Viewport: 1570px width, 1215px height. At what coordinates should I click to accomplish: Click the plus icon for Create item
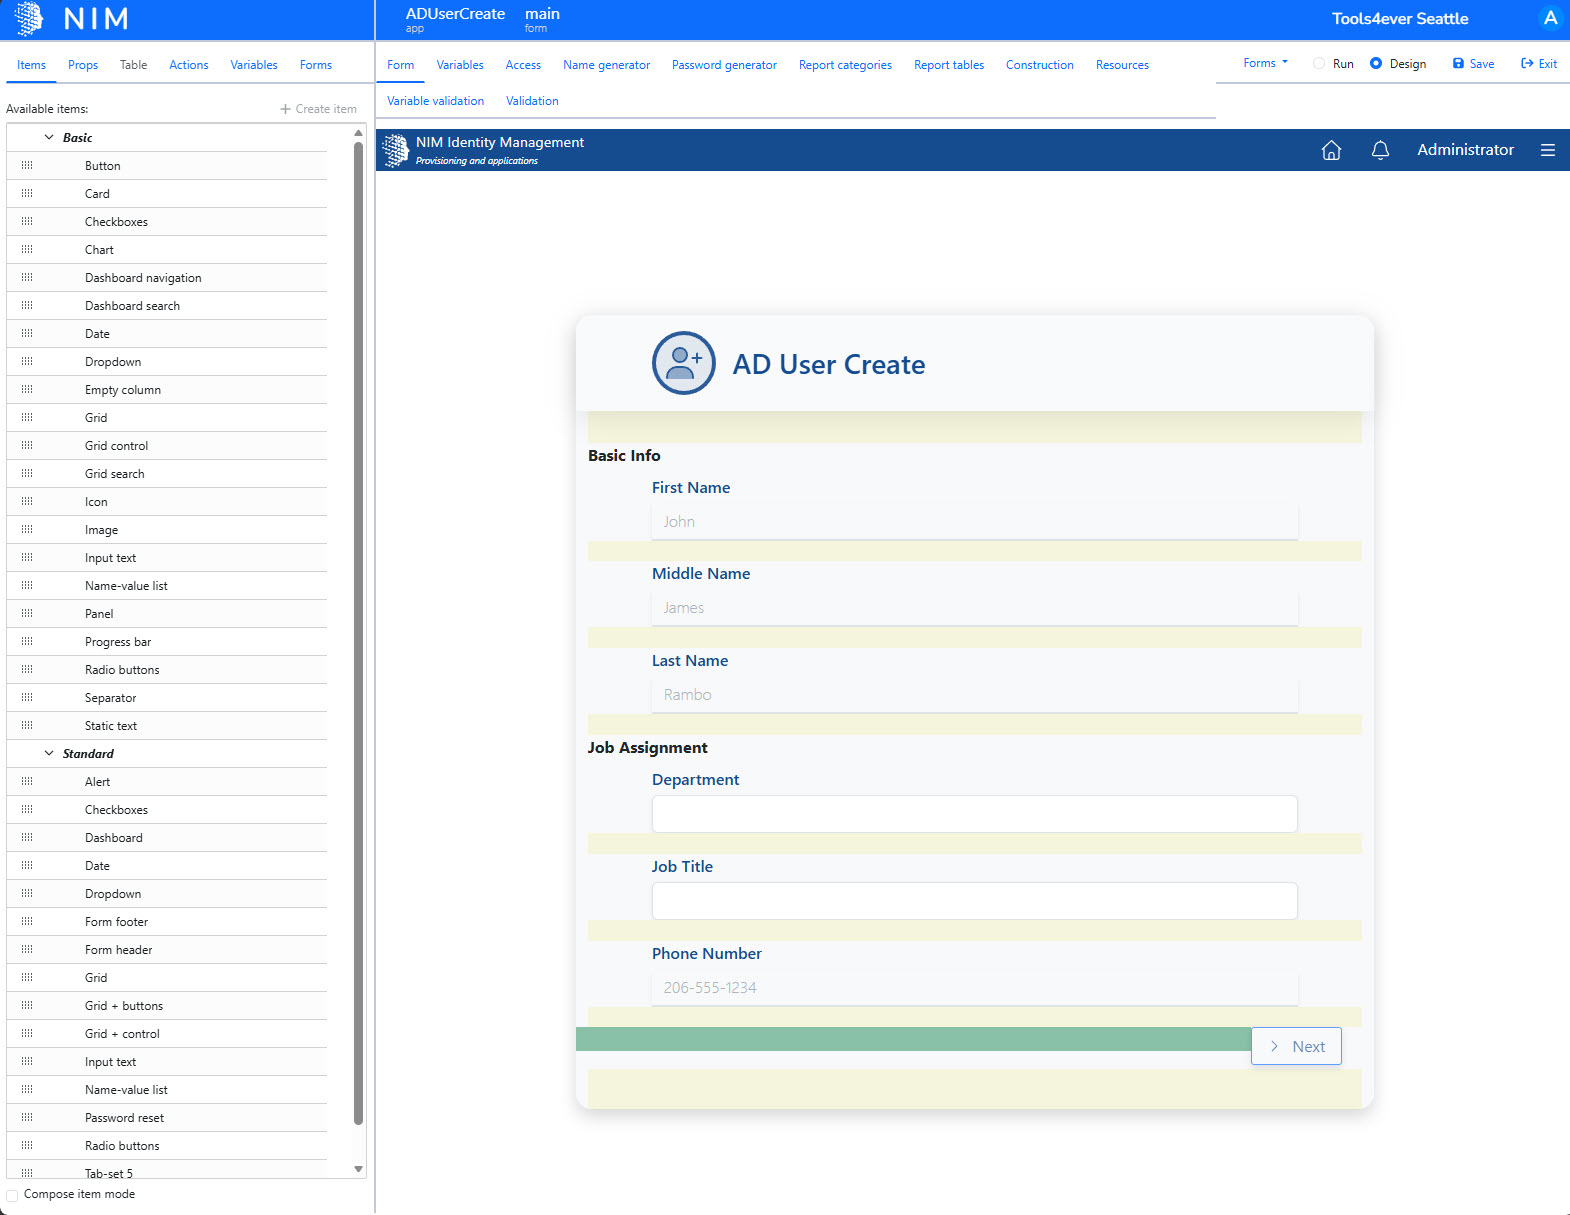coord(285,109)
